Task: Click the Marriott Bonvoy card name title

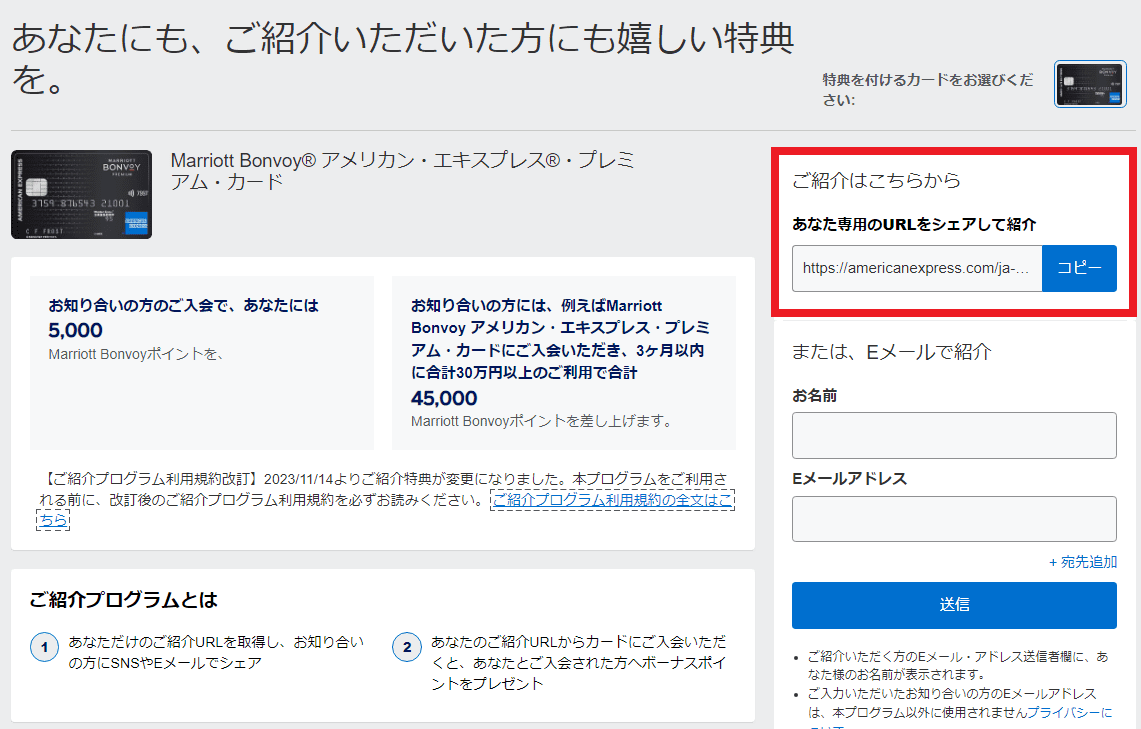Action: tap(402, 170)
